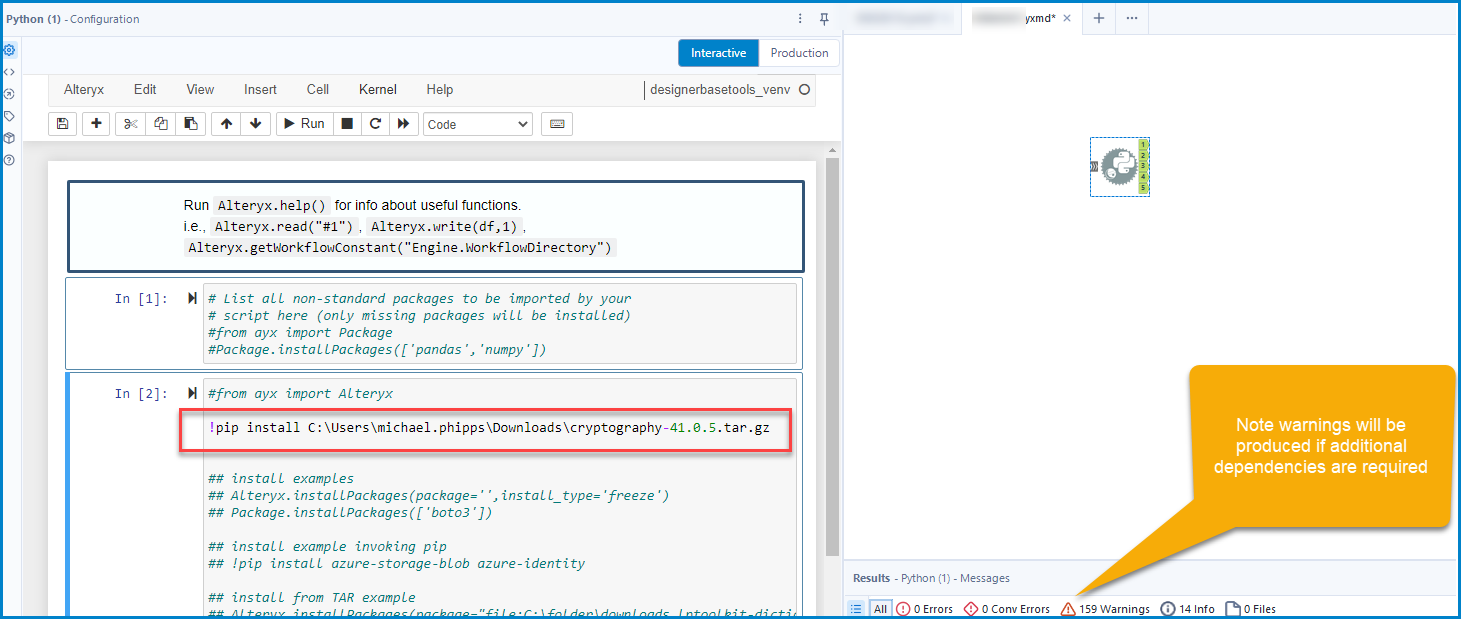Open the Alteryx menu
The width and height of the screenshot is (1461, 619).
(x=84, y=89)
